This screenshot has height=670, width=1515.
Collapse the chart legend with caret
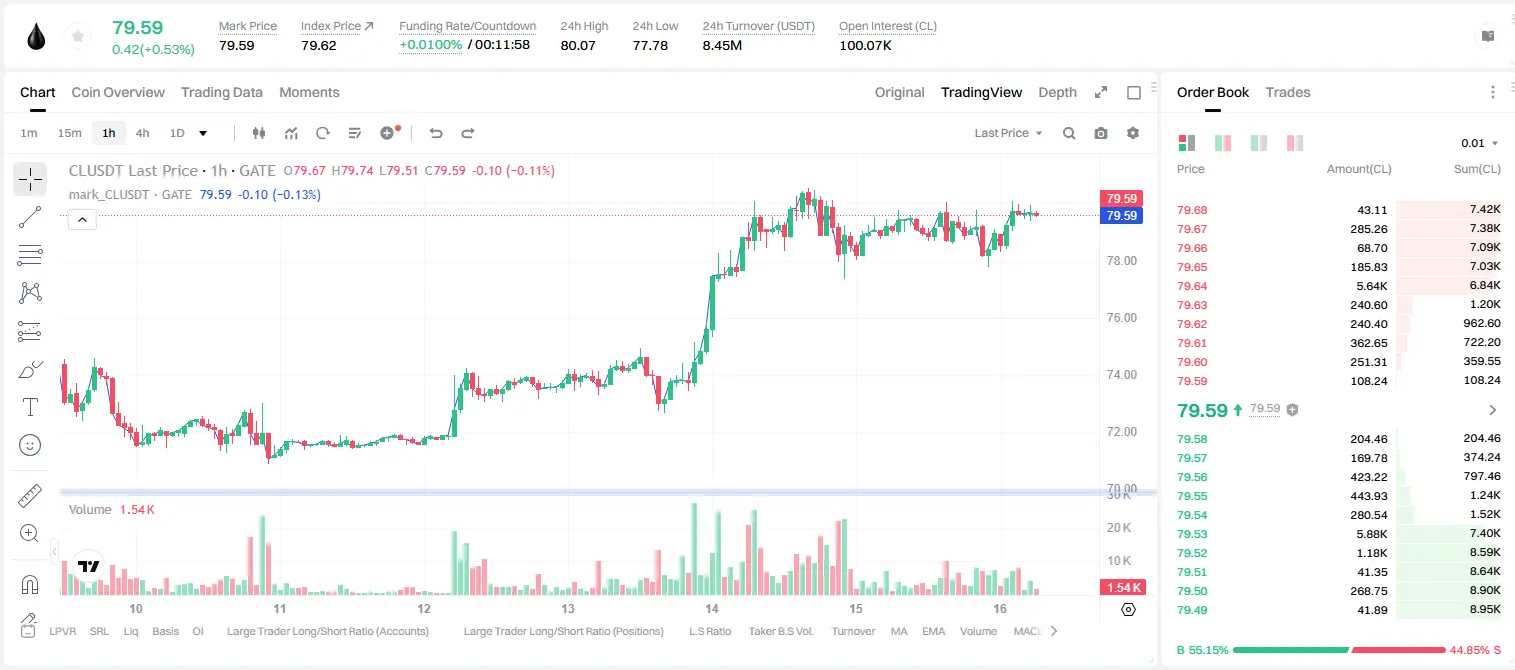[82, 220]
